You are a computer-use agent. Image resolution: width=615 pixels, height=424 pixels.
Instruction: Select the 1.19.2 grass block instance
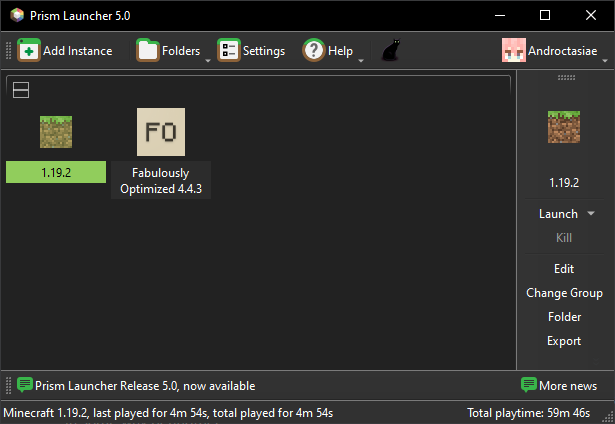pos(56,133)
